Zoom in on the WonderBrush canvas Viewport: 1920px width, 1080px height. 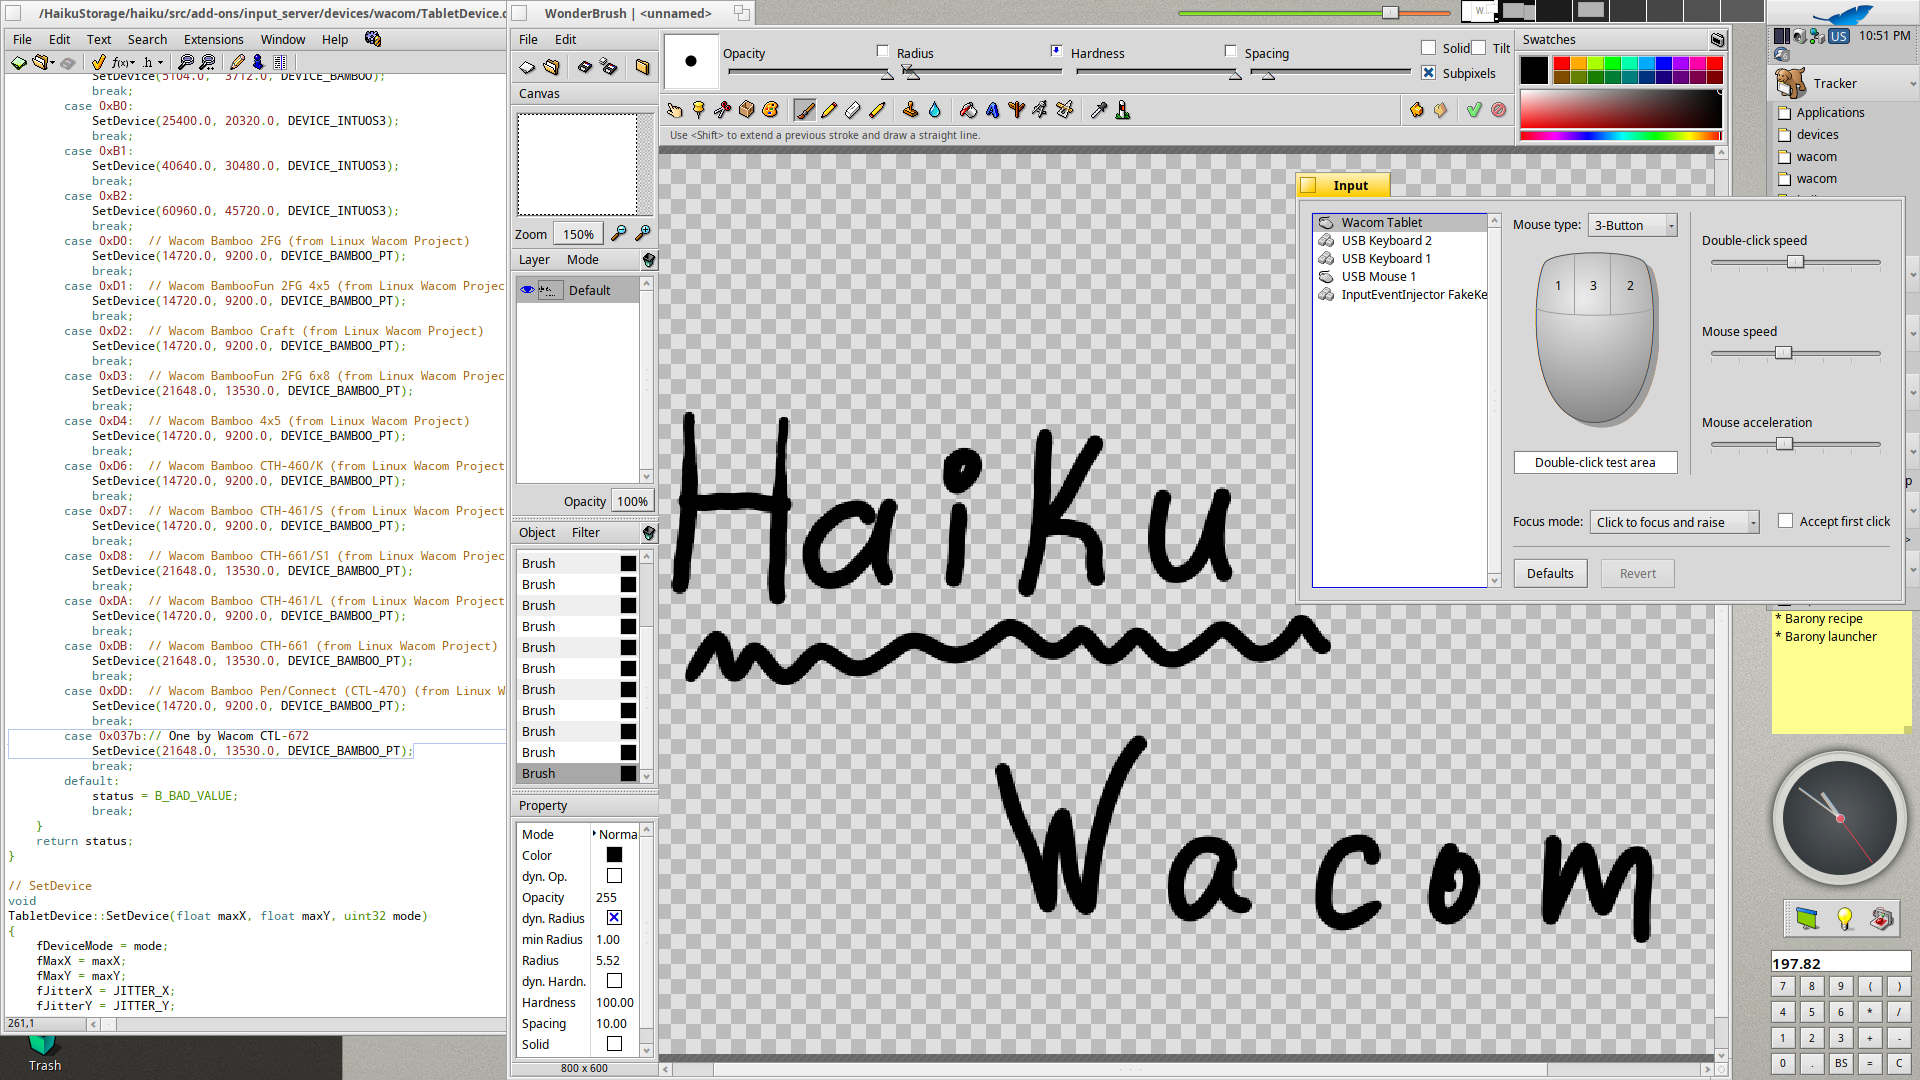click(643, 233)
